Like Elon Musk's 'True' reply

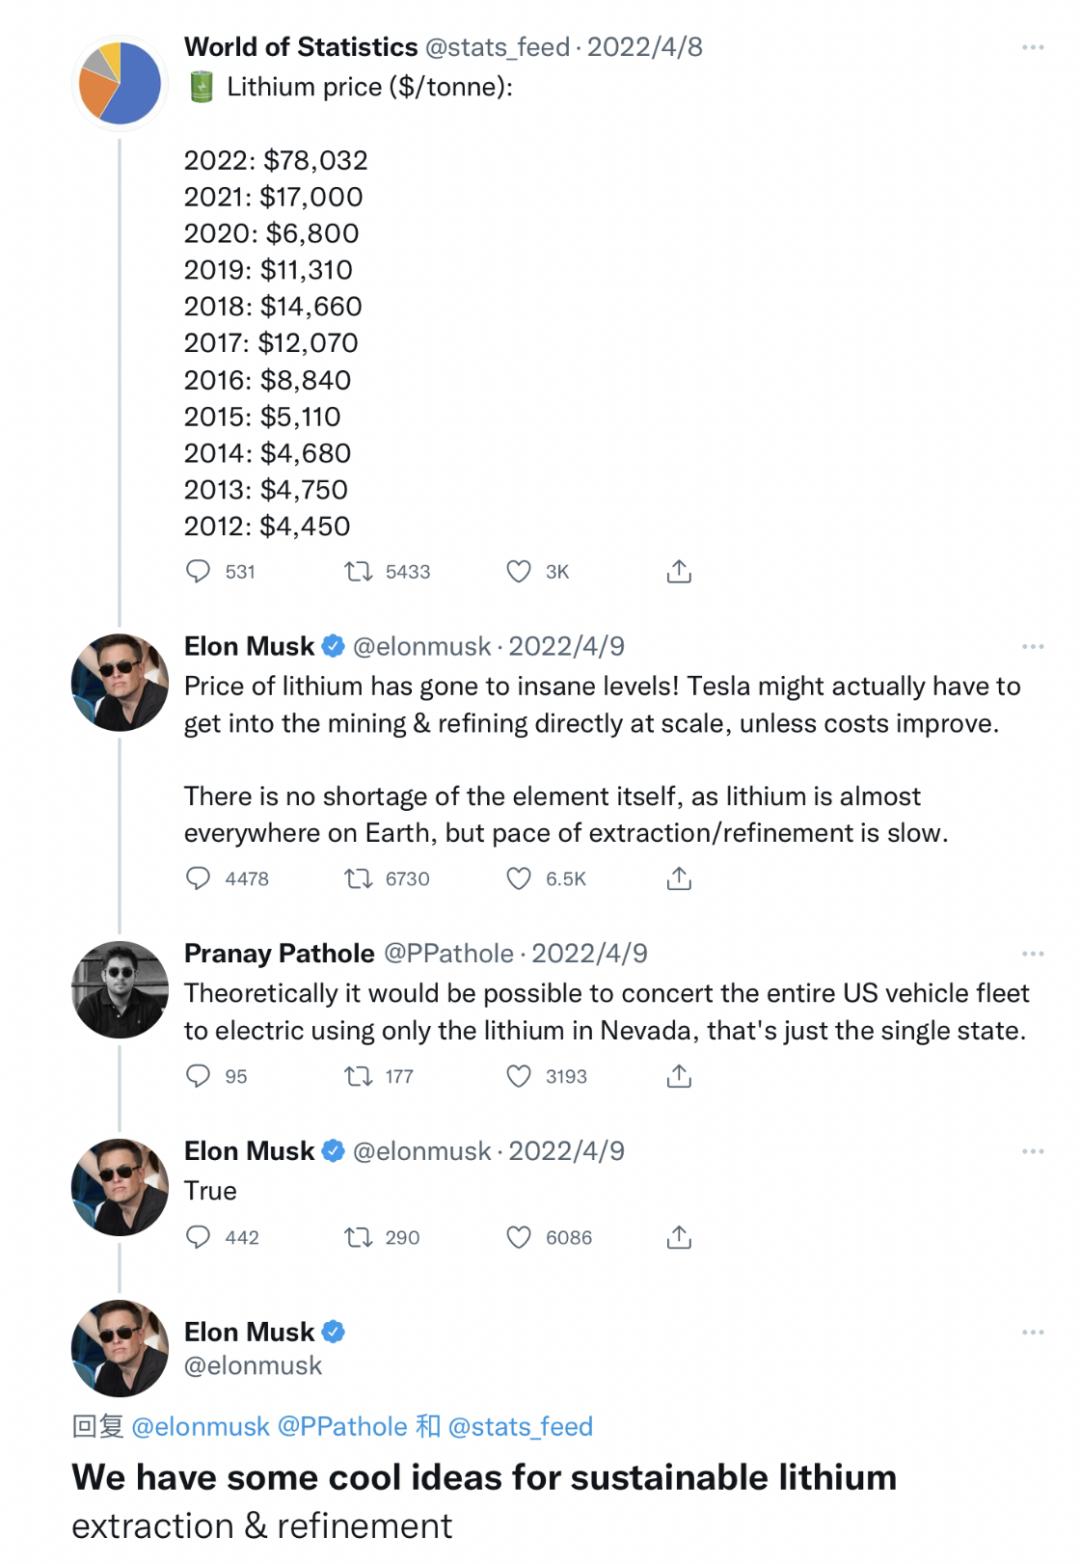click(518, 1237)
